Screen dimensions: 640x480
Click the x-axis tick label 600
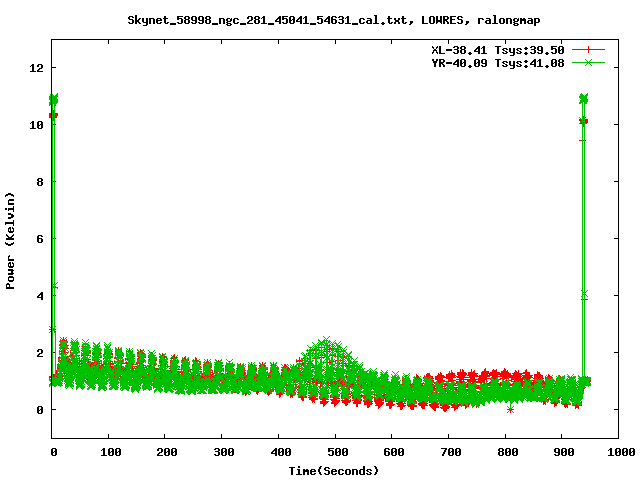(394, 452)
